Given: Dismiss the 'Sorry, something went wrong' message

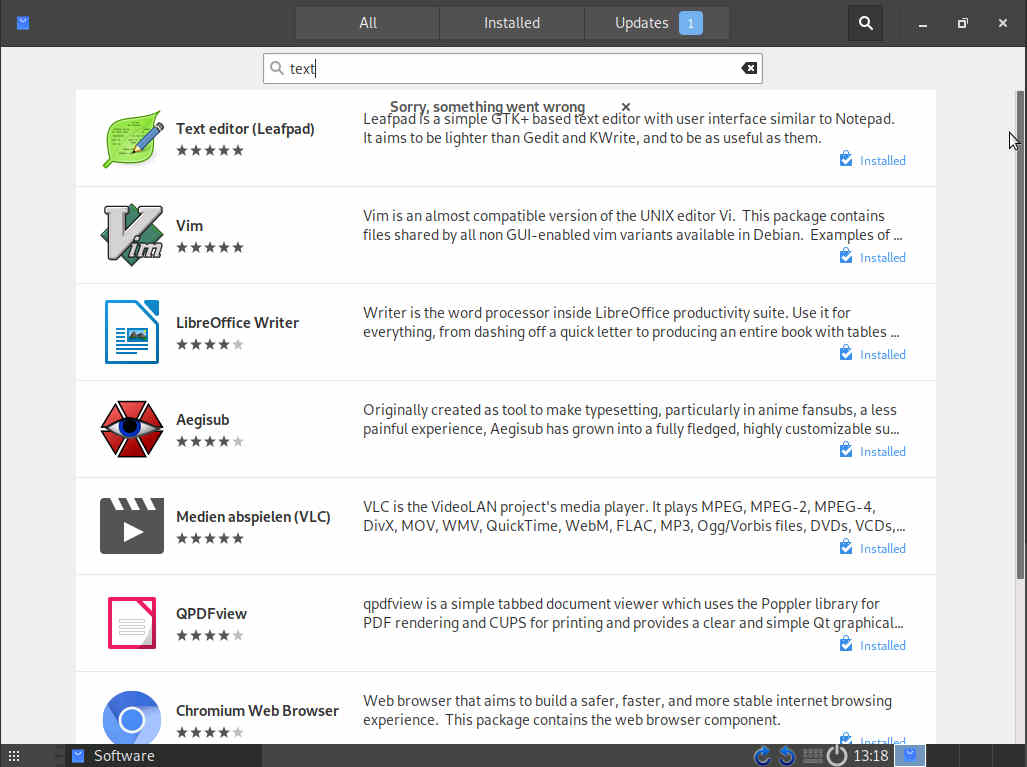Looking at the screenshot, I should coord(626,107).
